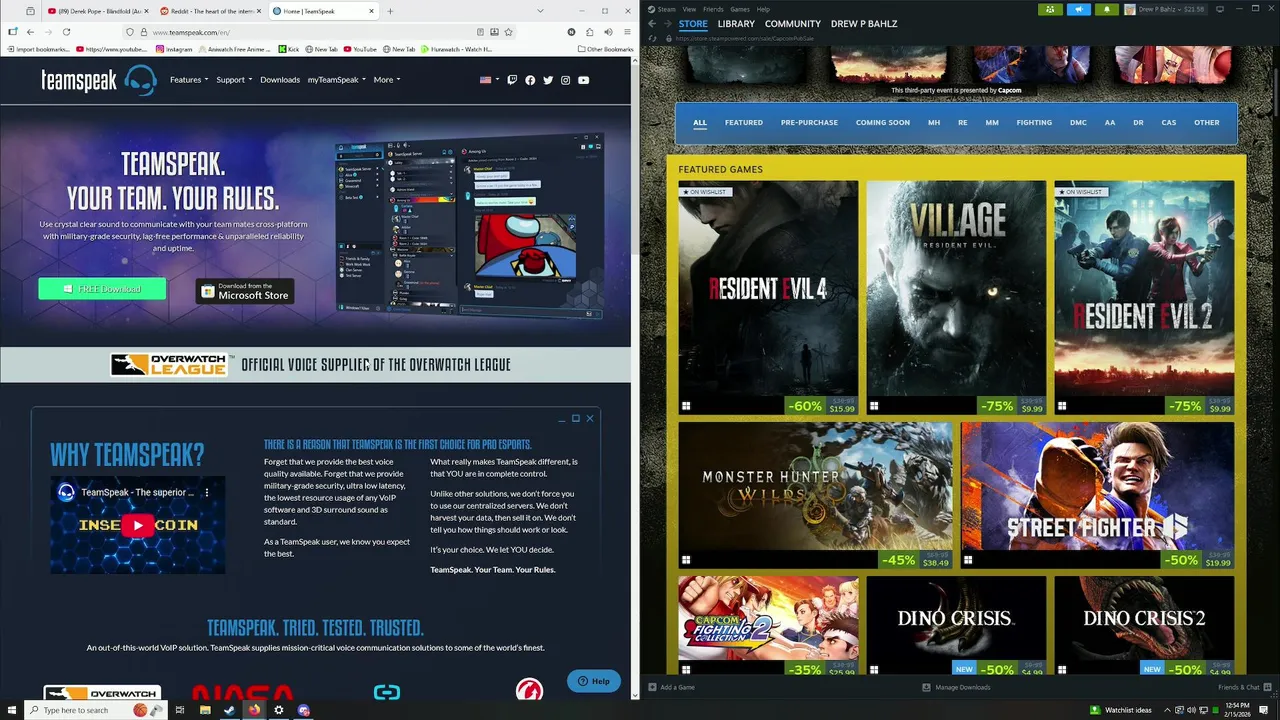Click the Help chat button
This screenshot has width=1280, height=720.
click(x=594, y=681)
